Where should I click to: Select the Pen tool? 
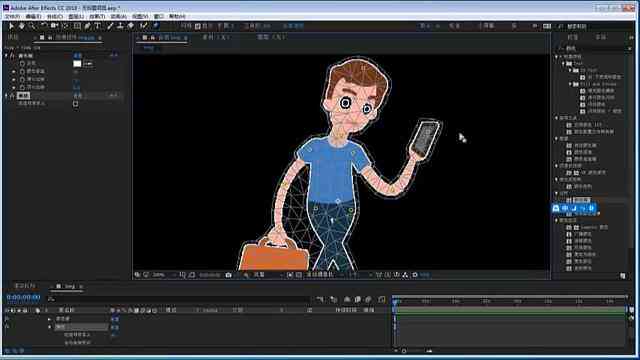87,26
